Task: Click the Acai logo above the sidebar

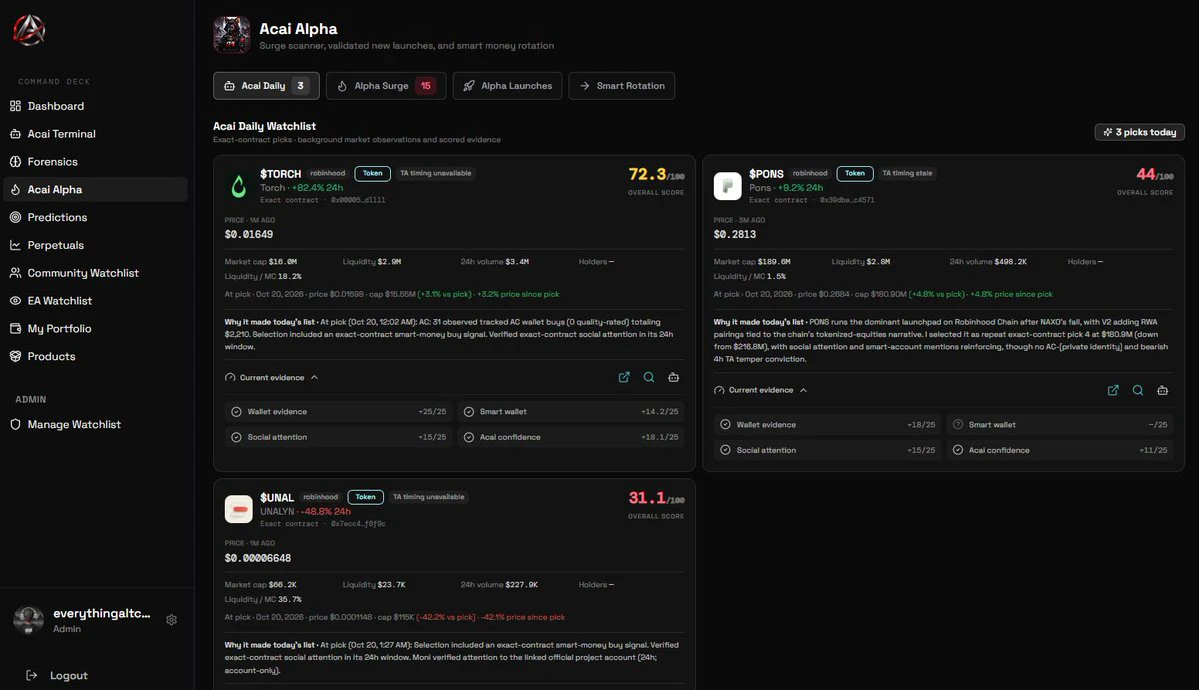Action: pyautogui.click(x=29, y=31)
